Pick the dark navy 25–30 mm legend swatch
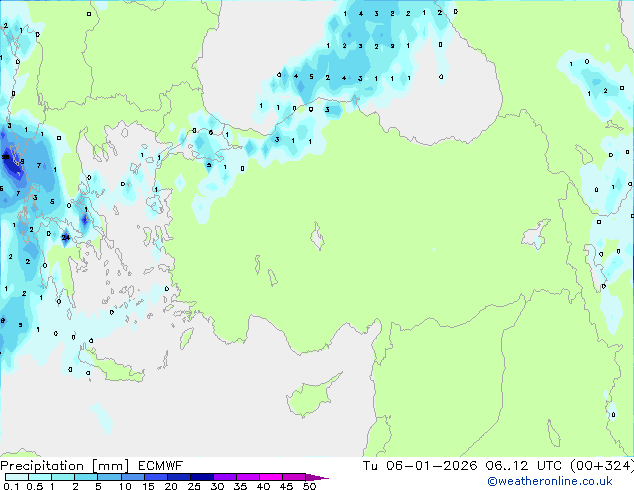 pos(202,477)
